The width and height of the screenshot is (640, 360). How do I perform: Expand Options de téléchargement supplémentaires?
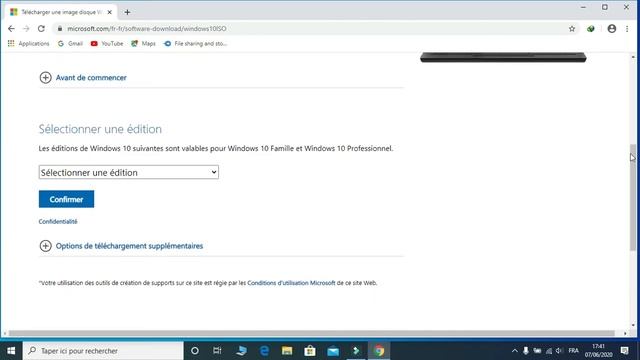pyautogui.click(x=121, y=246)
